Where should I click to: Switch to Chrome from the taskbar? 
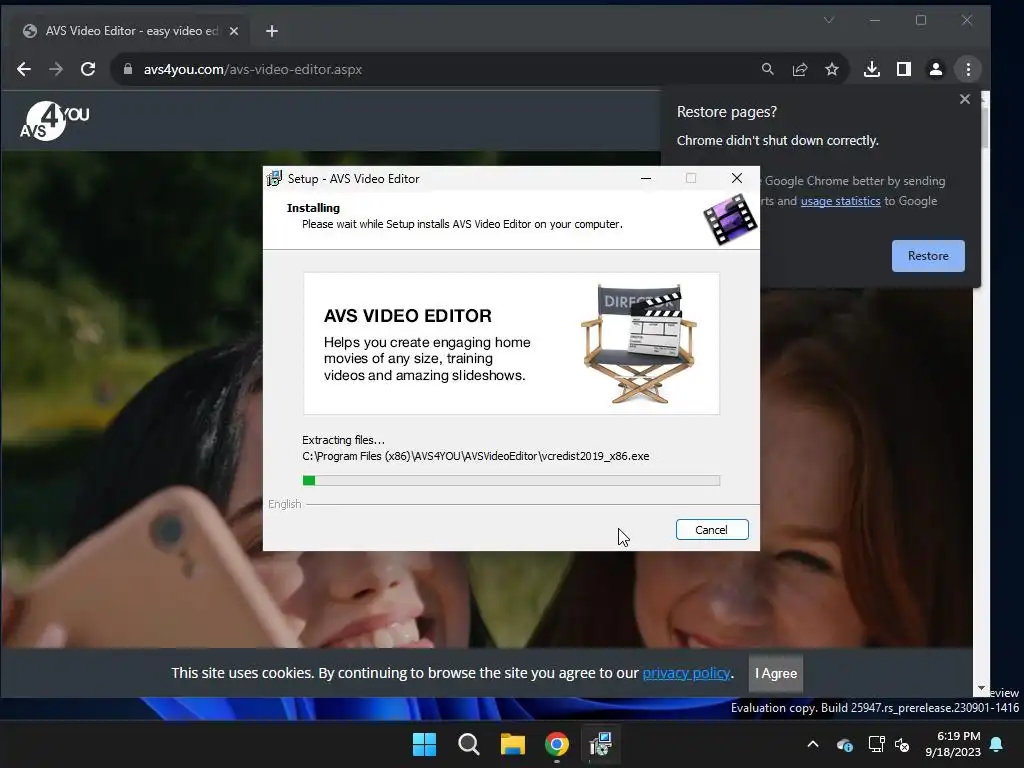pos(557,744)
